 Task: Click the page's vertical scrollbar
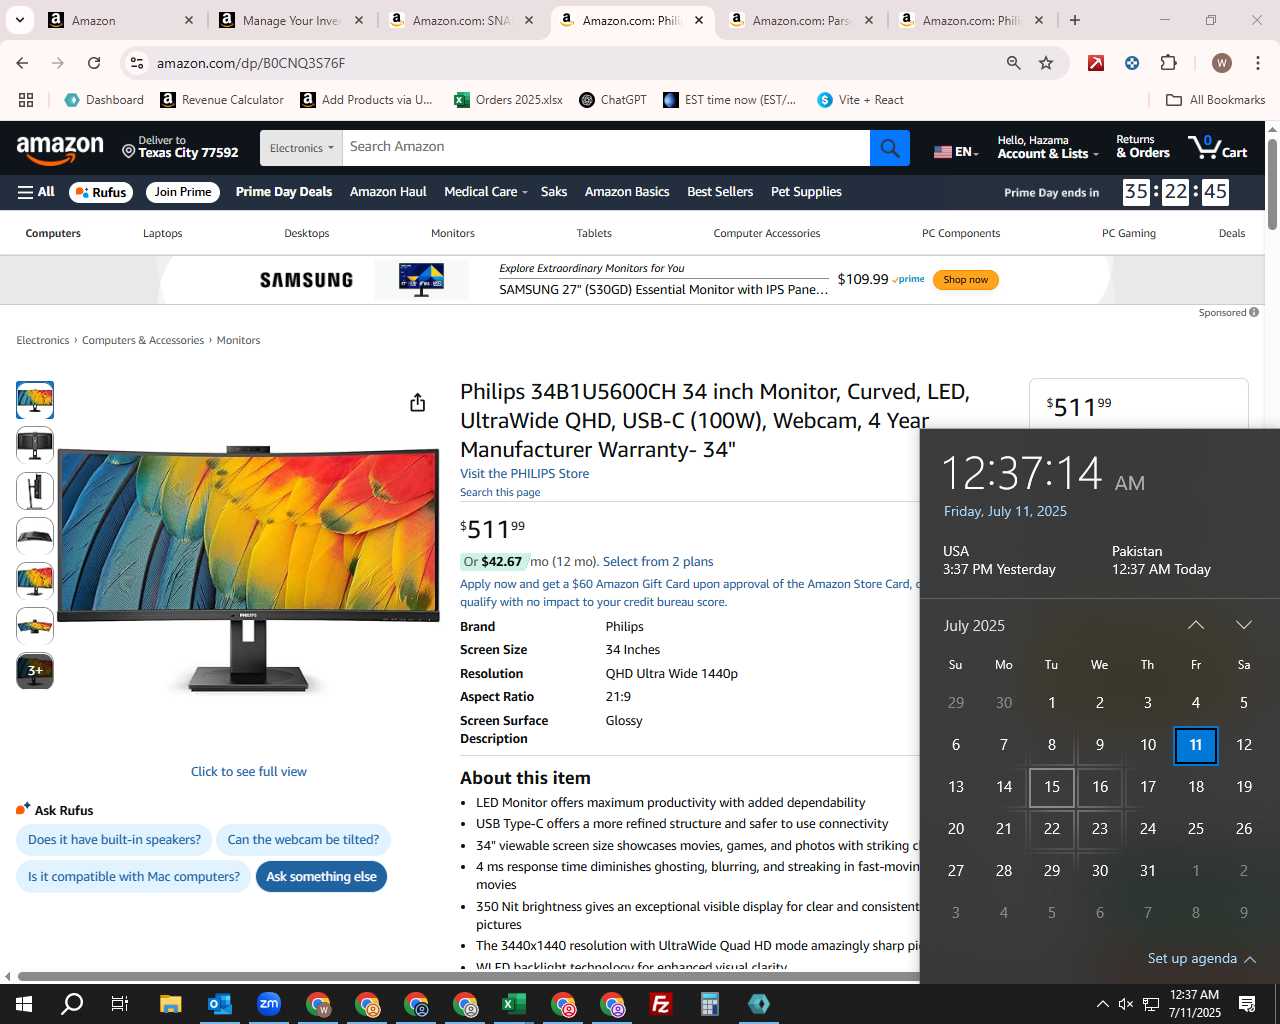[1272, 185]
